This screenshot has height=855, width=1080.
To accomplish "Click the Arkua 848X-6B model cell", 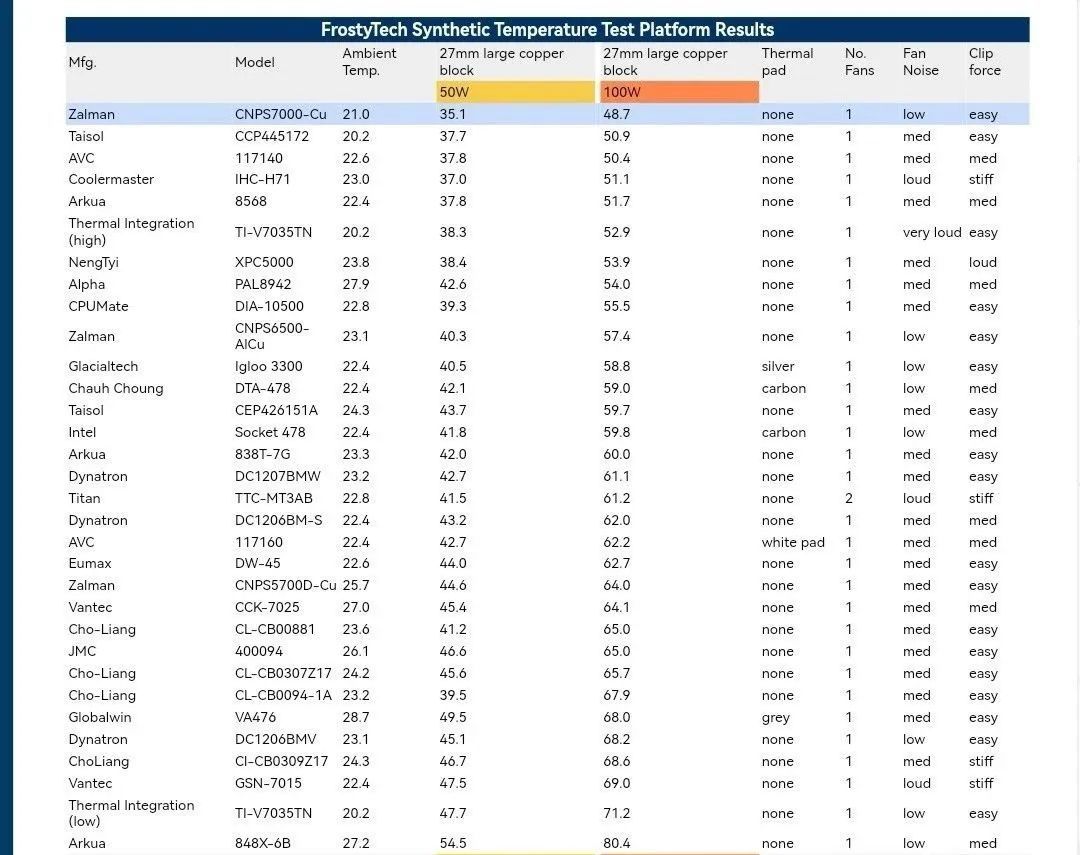I will pos(262,843).
